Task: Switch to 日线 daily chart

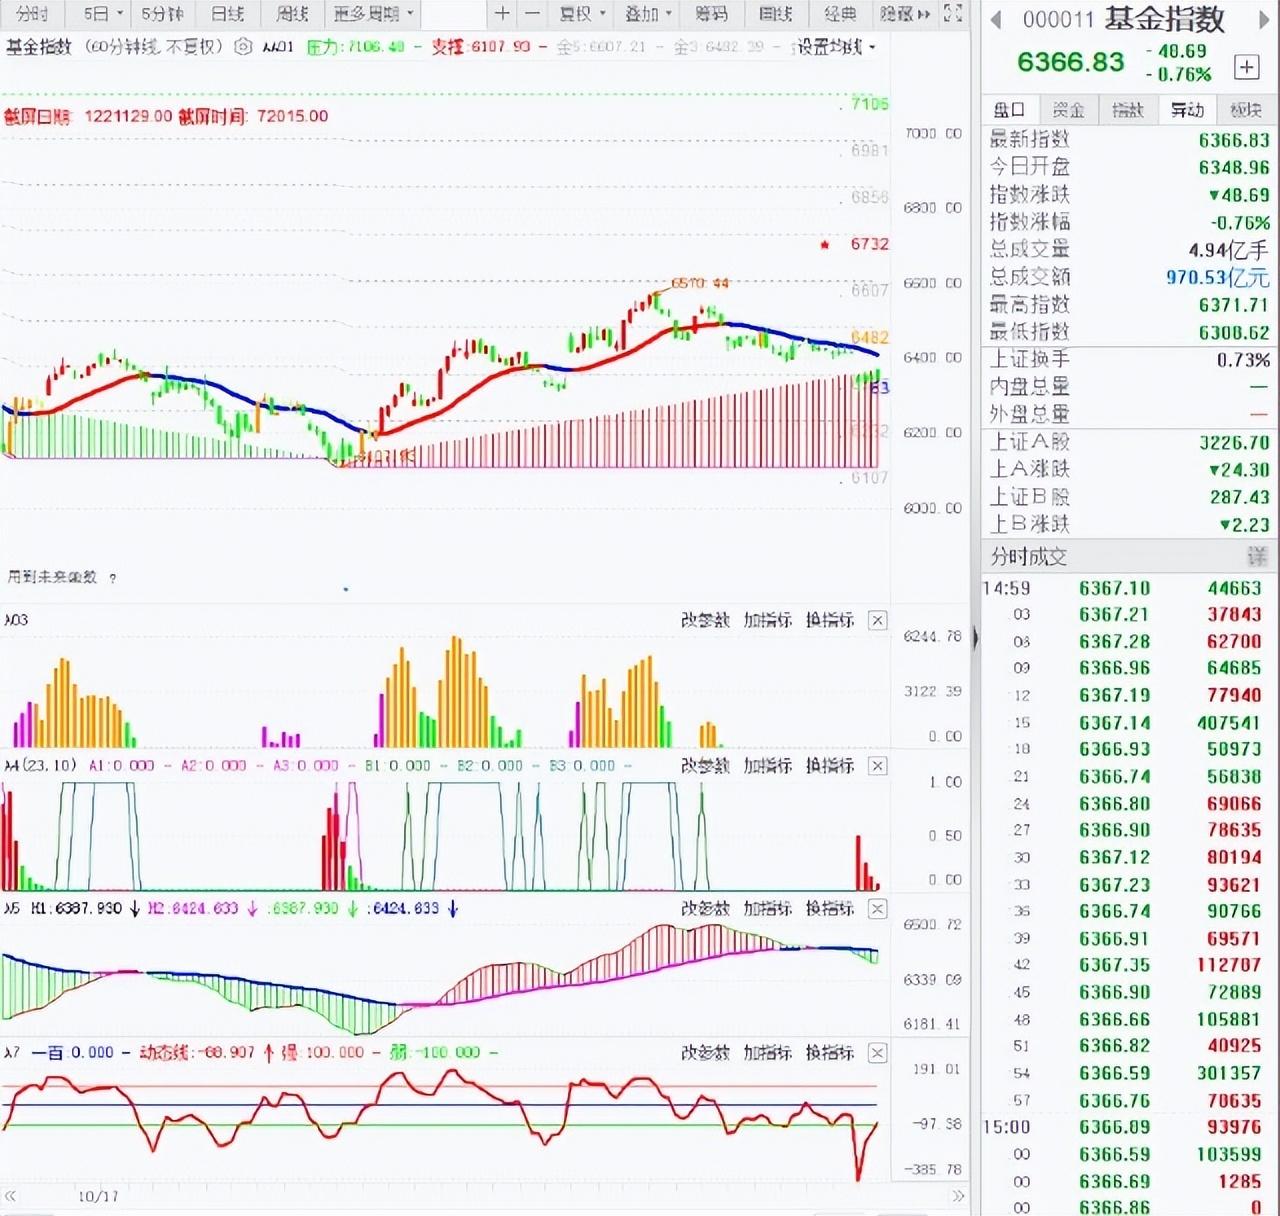Action: pos(227,14)
